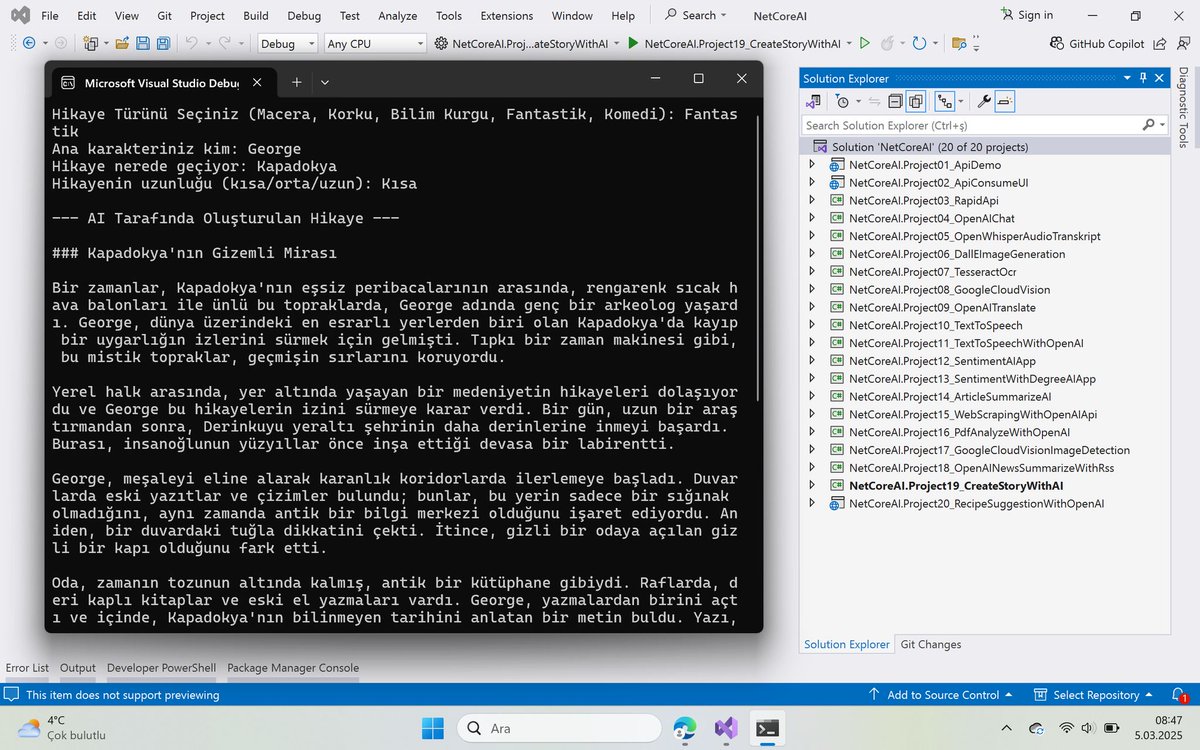
Task: Open debug console tab dropdown chevron
Action: (x=325, y=82)
